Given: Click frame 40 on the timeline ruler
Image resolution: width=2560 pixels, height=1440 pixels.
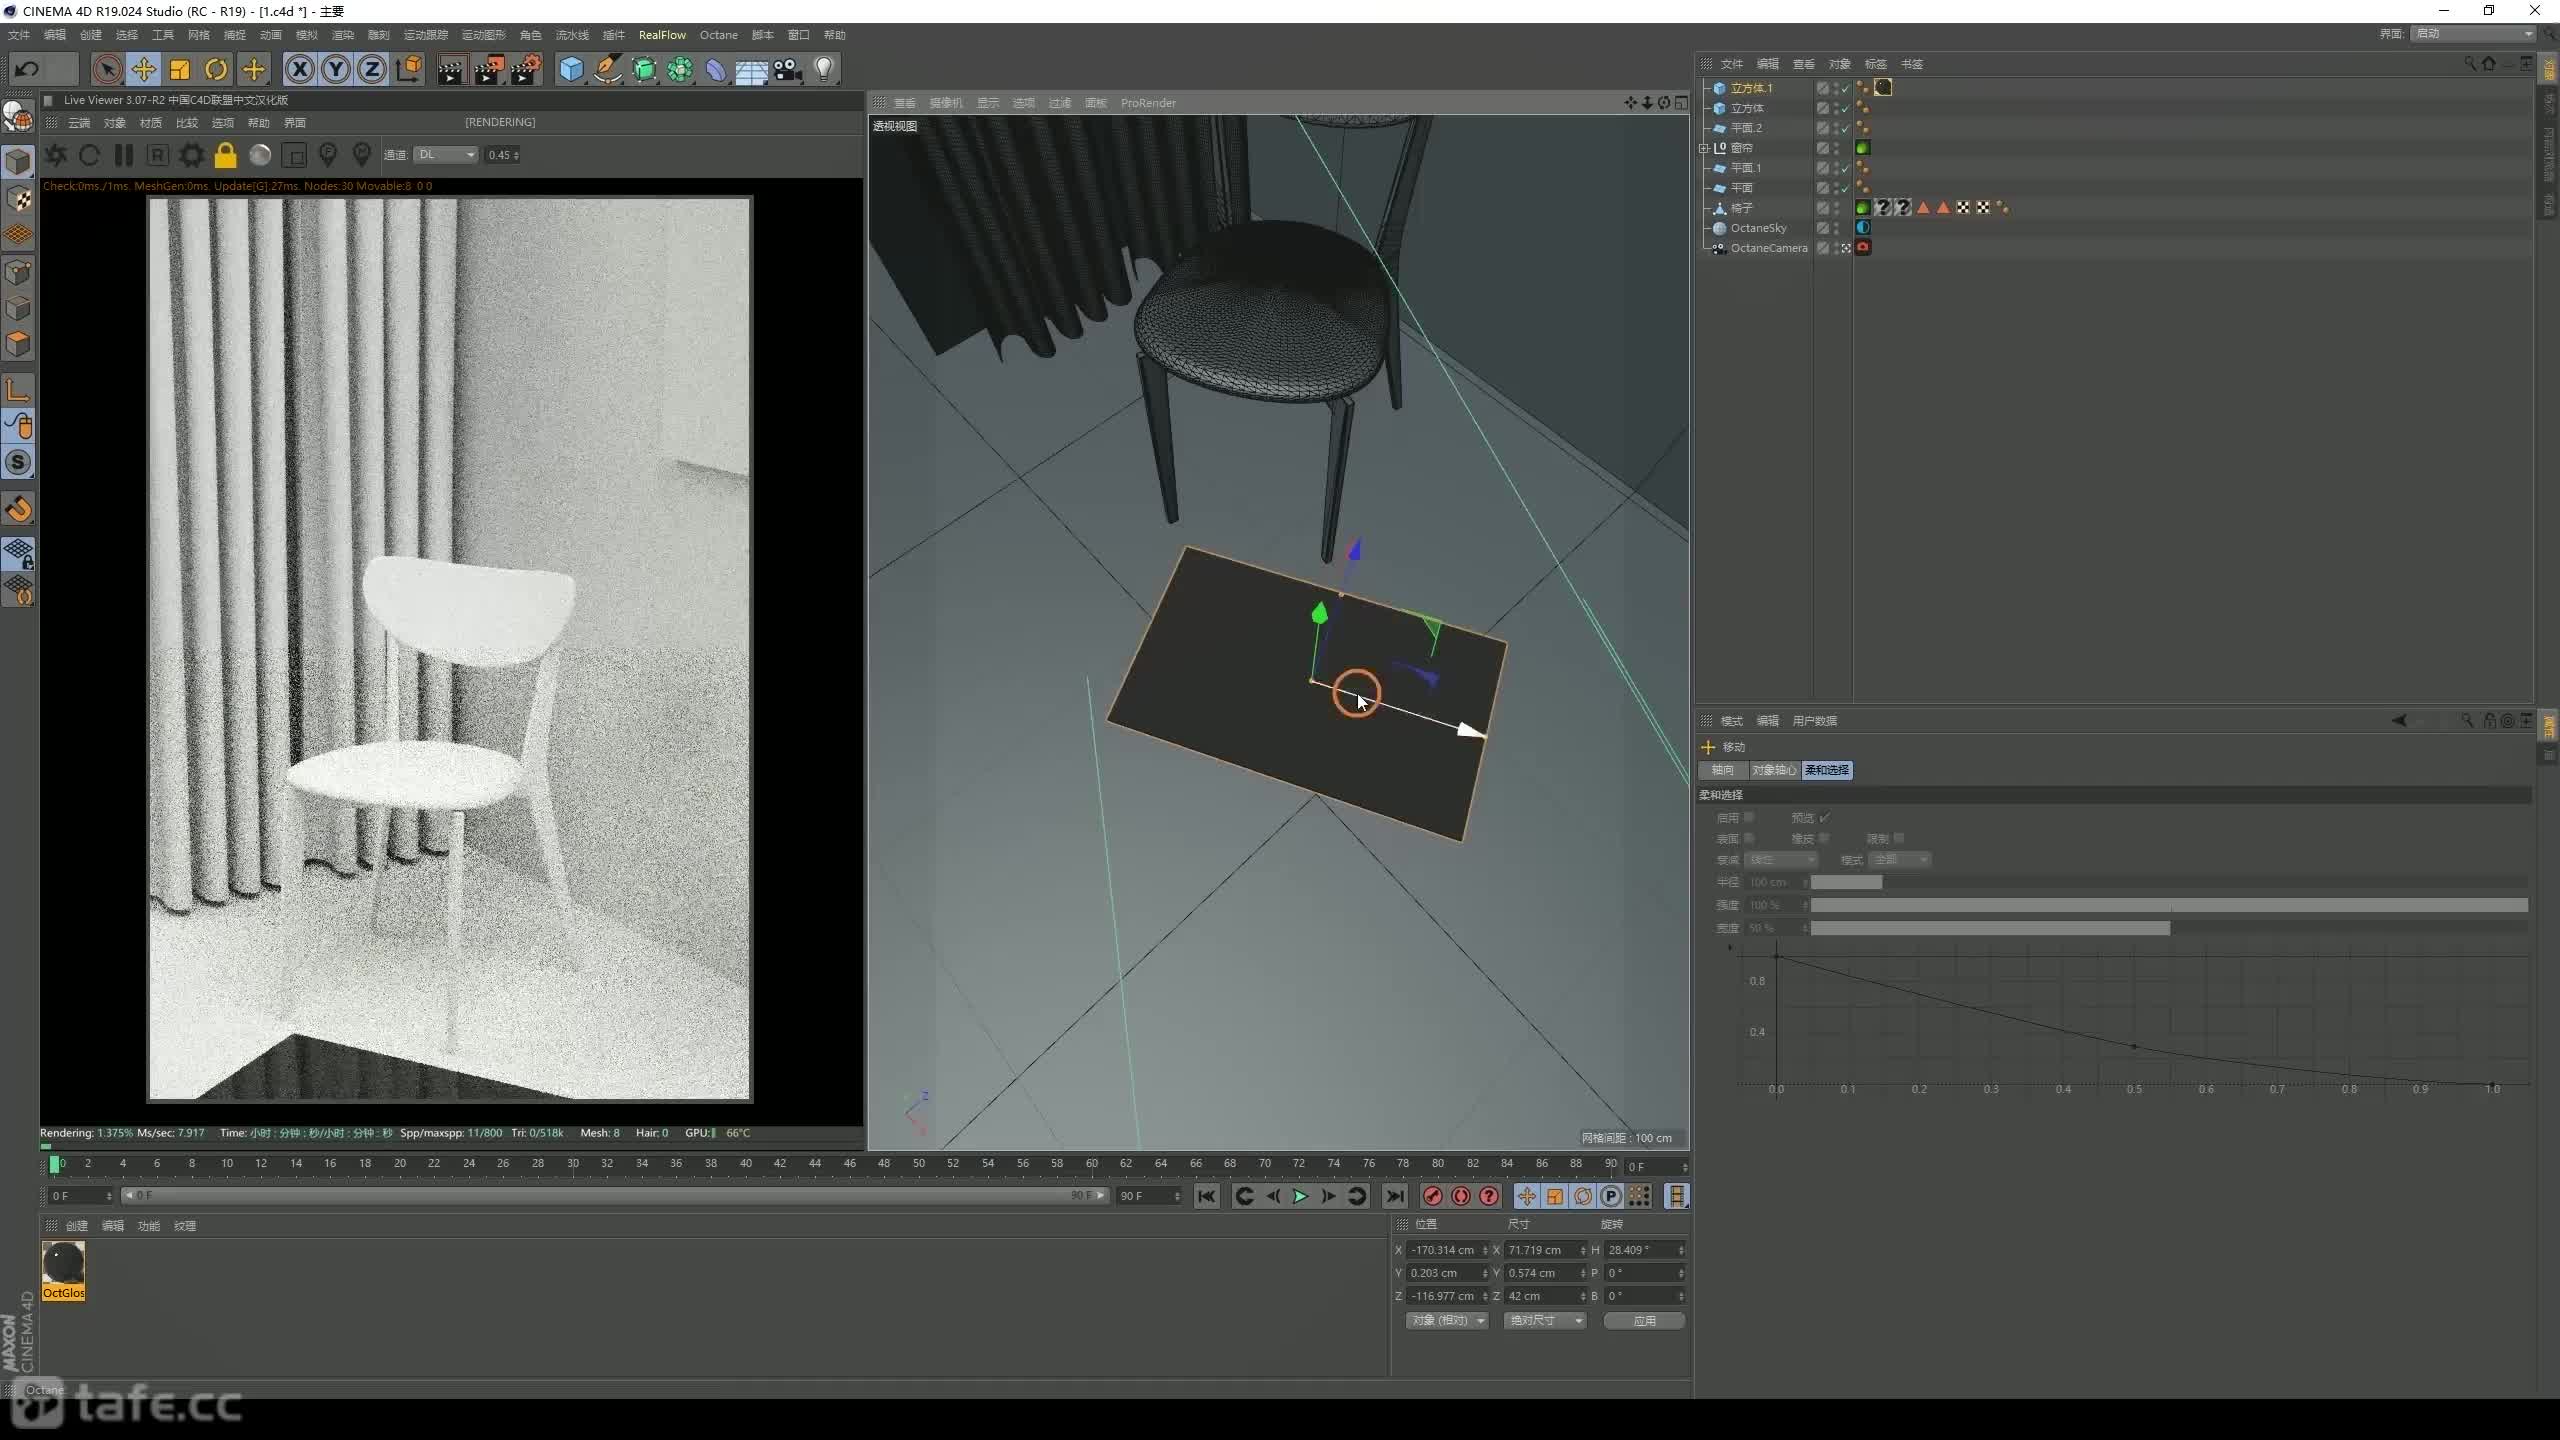Looking at the screenshot, I should point(745,1164).
